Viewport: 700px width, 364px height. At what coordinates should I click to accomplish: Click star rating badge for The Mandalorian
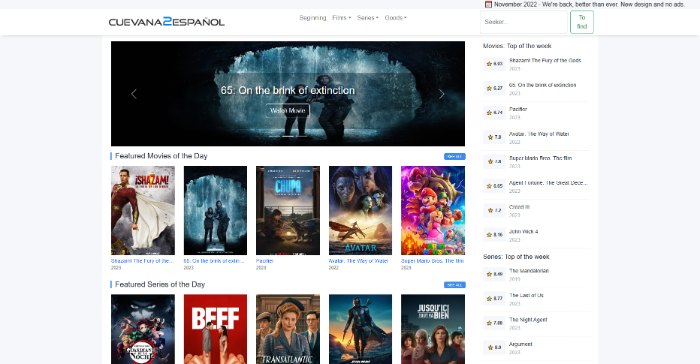(494, 274)
